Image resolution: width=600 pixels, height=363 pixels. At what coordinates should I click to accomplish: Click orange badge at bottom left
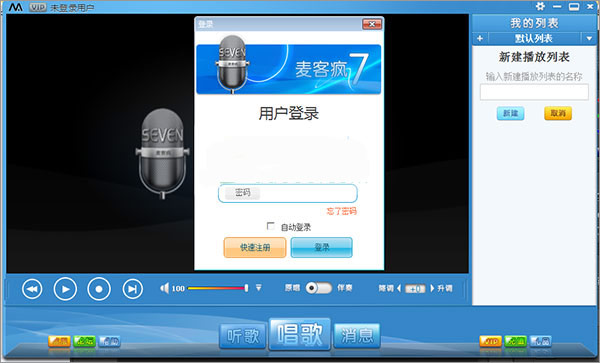[59, 341]
